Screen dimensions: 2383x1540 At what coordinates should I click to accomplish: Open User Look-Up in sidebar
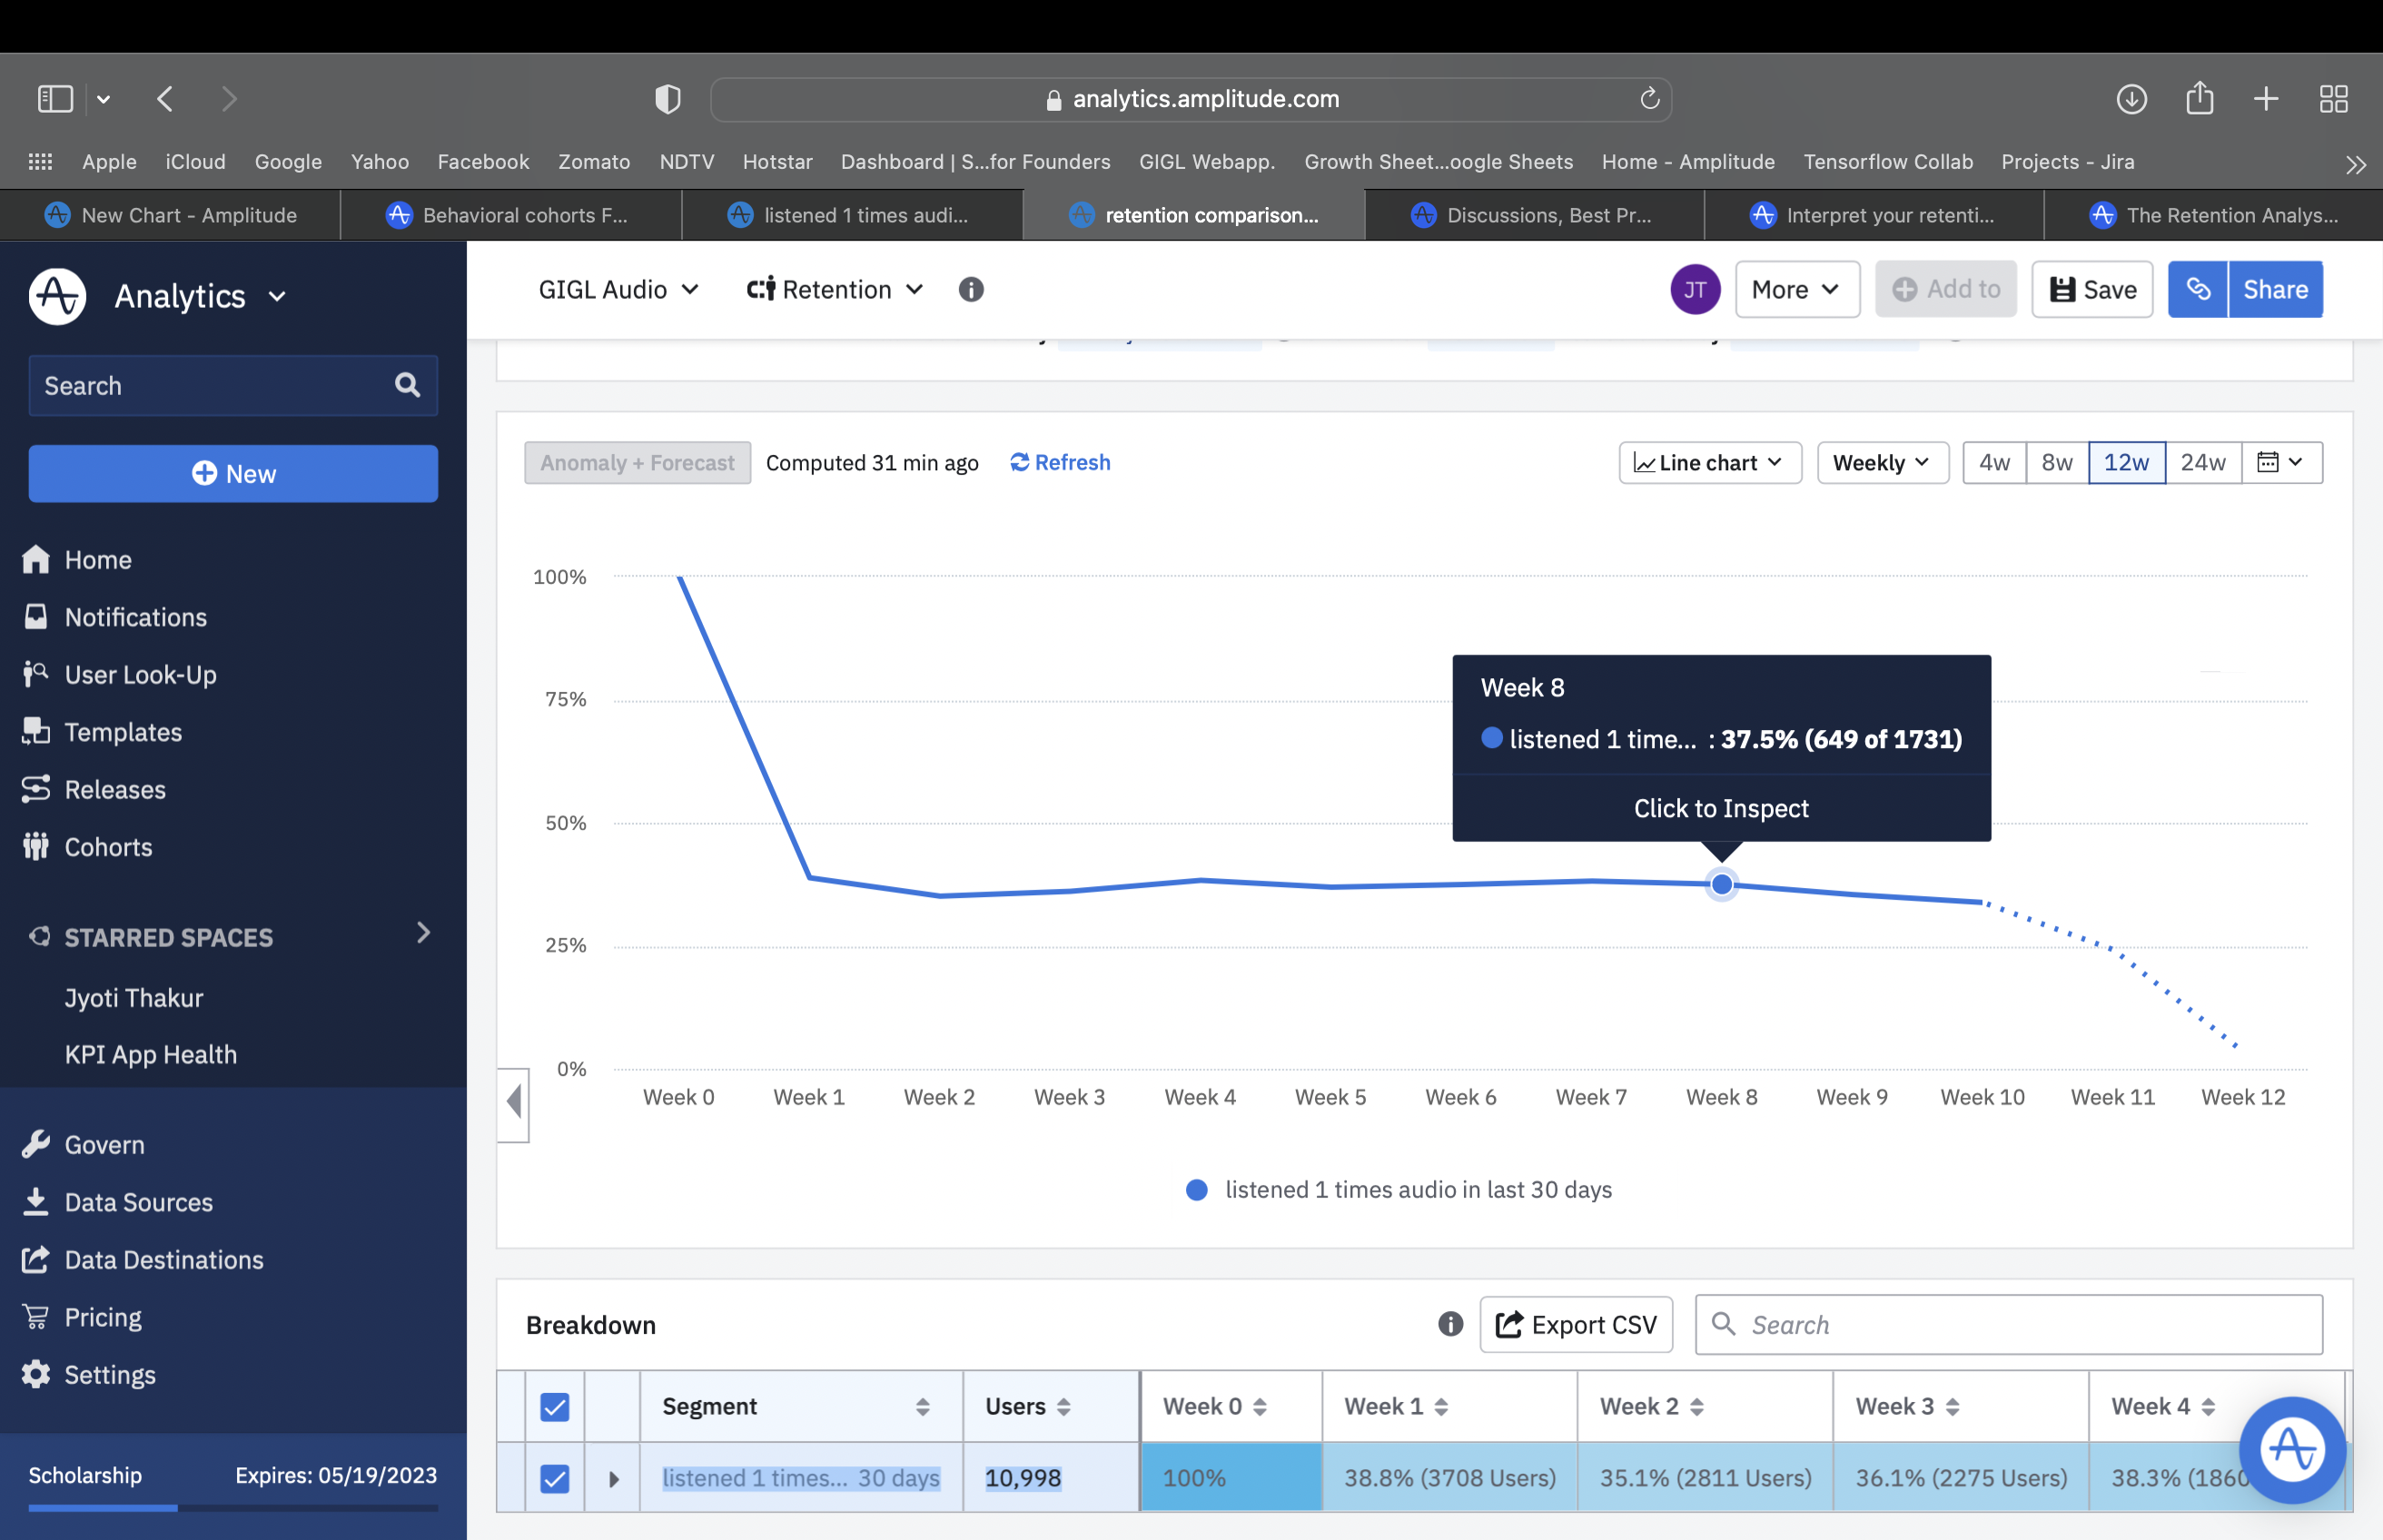140,675
